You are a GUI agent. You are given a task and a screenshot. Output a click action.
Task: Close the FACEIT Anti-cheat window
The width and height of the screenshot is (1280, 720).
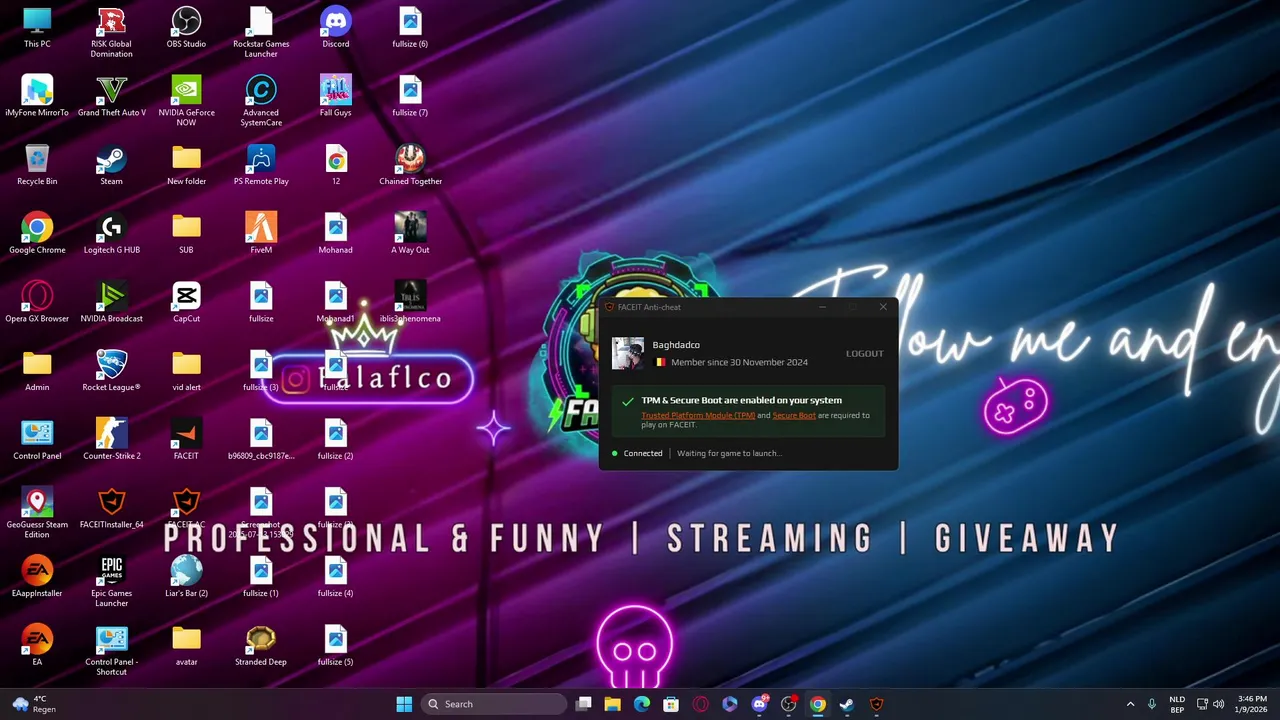click(x=883, y=307)
